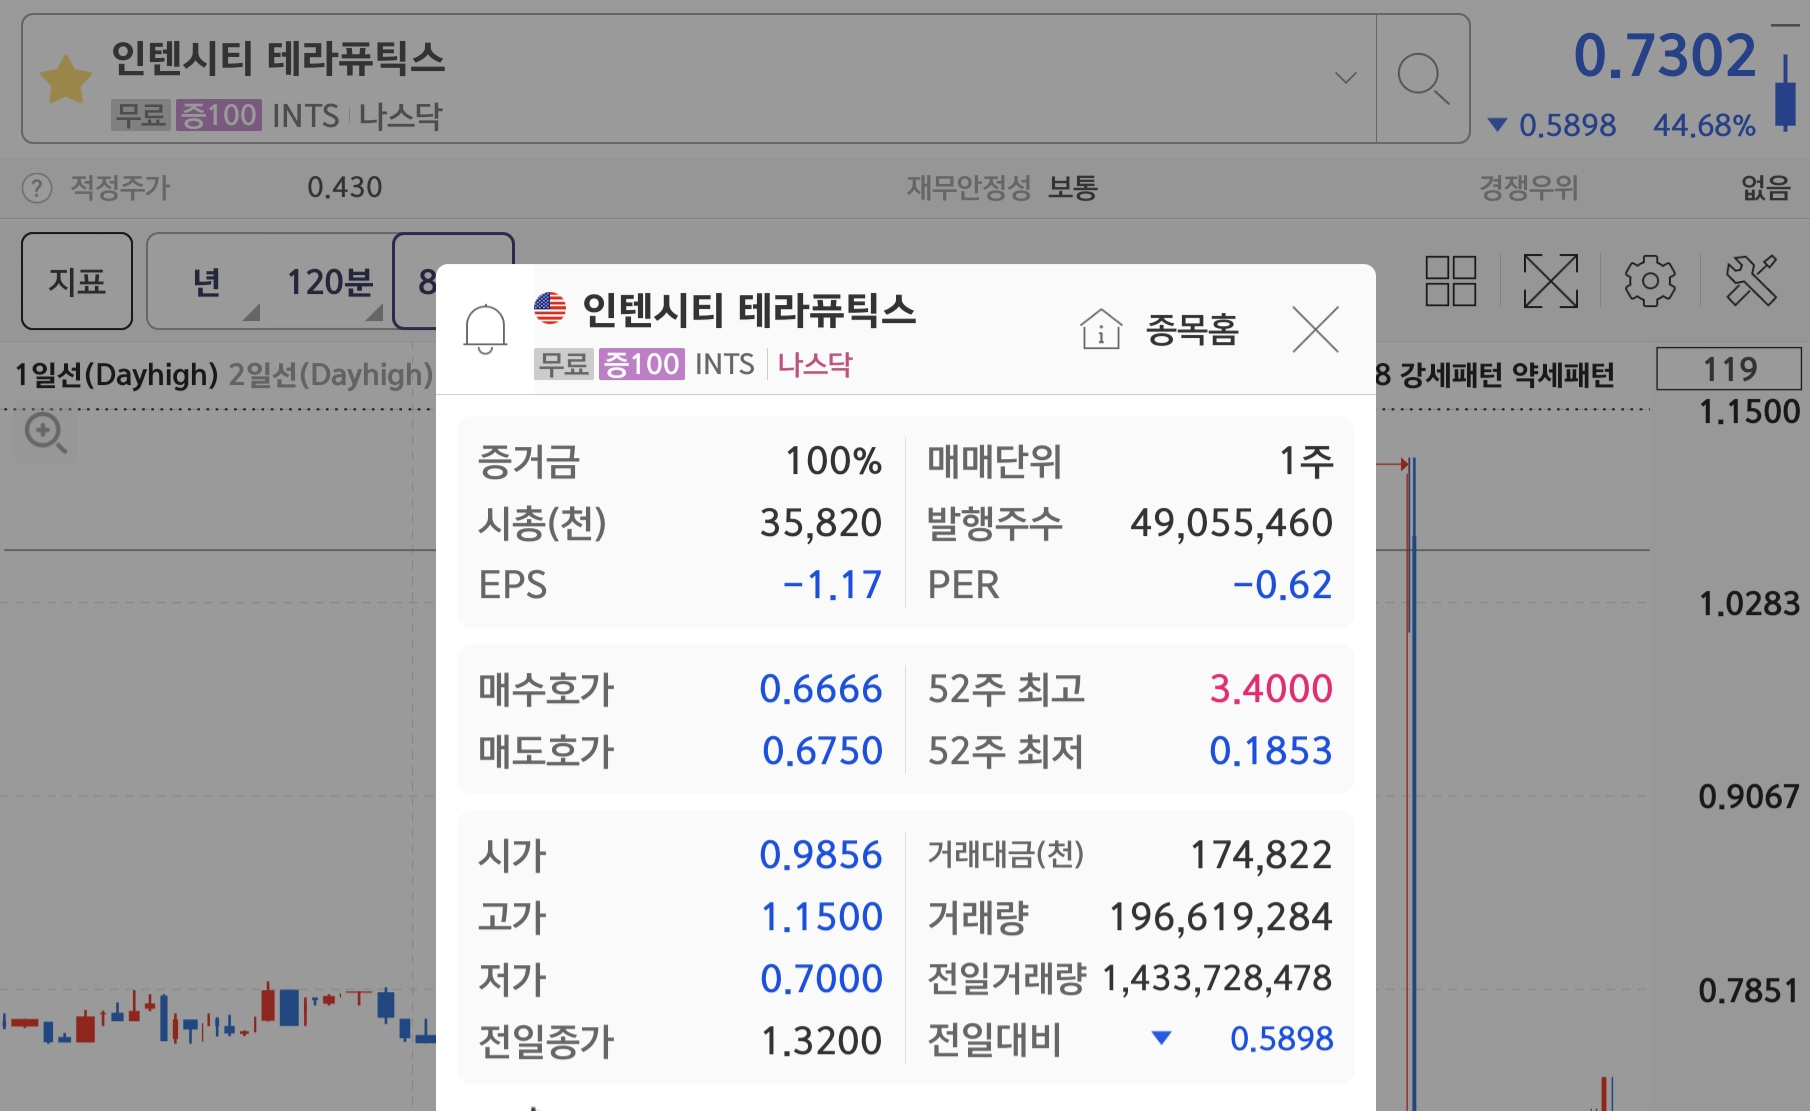Open the 종목홈 house icon
This screenshot has width=1810, height=1111.
pos(1101,329)
